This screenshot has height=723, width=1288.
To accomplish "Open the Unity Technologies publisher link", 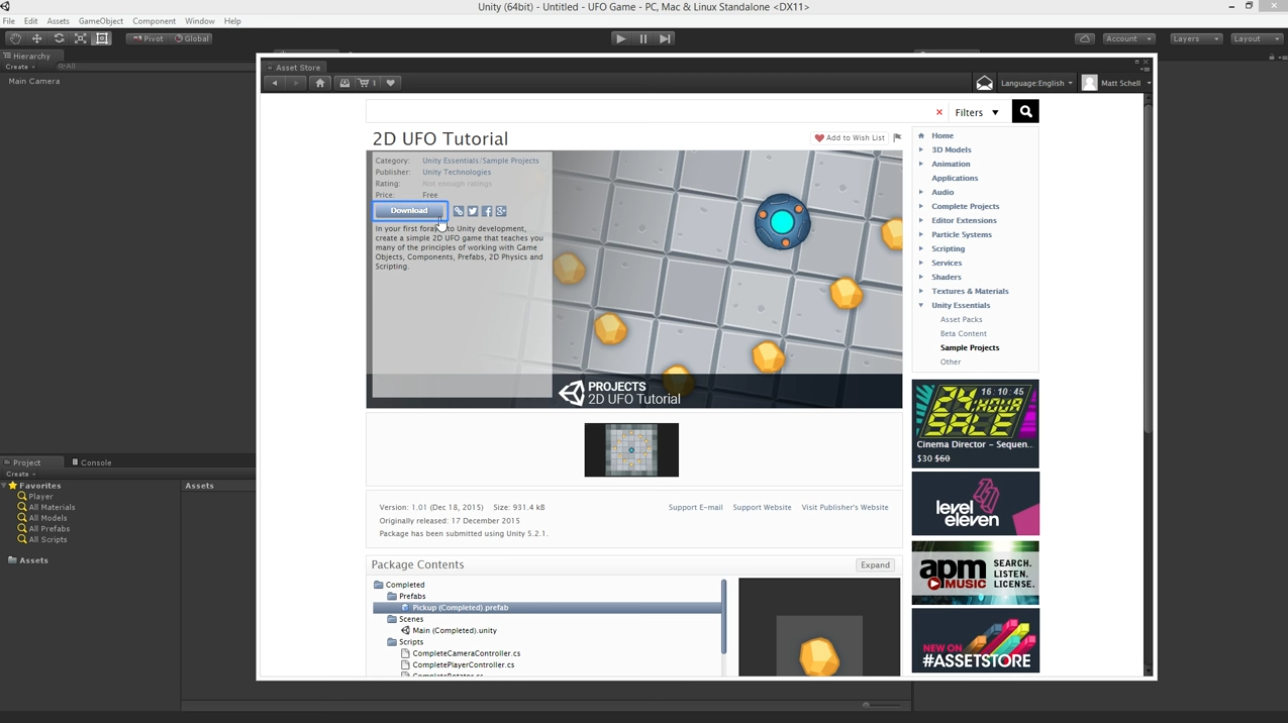I will click(456, 172).
